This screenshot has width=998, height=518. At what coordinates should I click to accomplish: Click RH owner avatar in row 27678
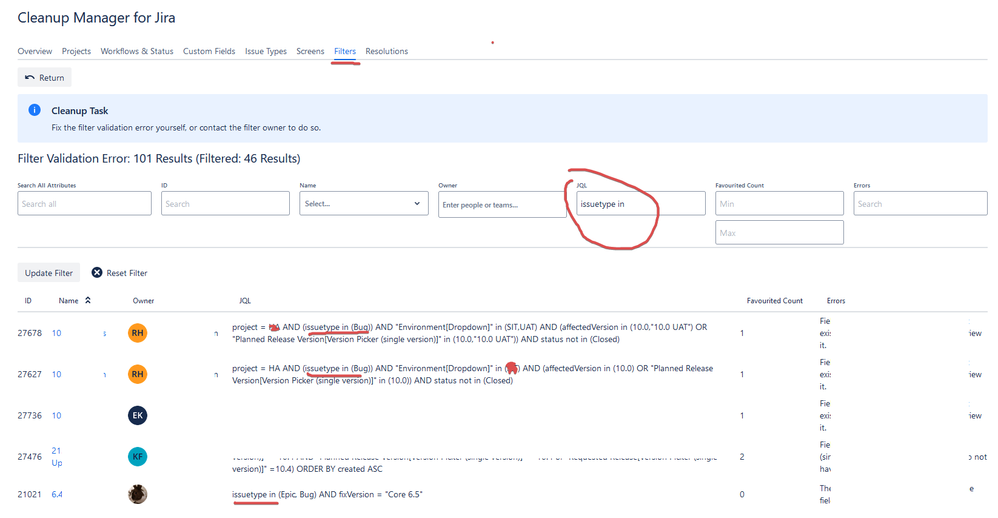point(137,333)
